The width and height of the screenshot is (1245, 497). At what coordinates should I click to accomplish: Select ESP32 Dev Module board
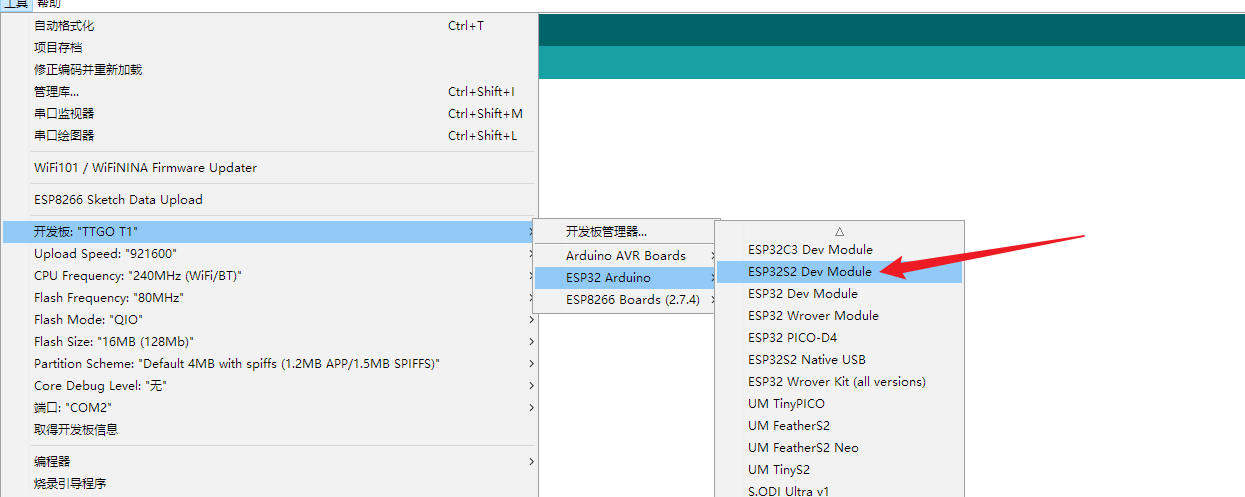tap(840, 294)
